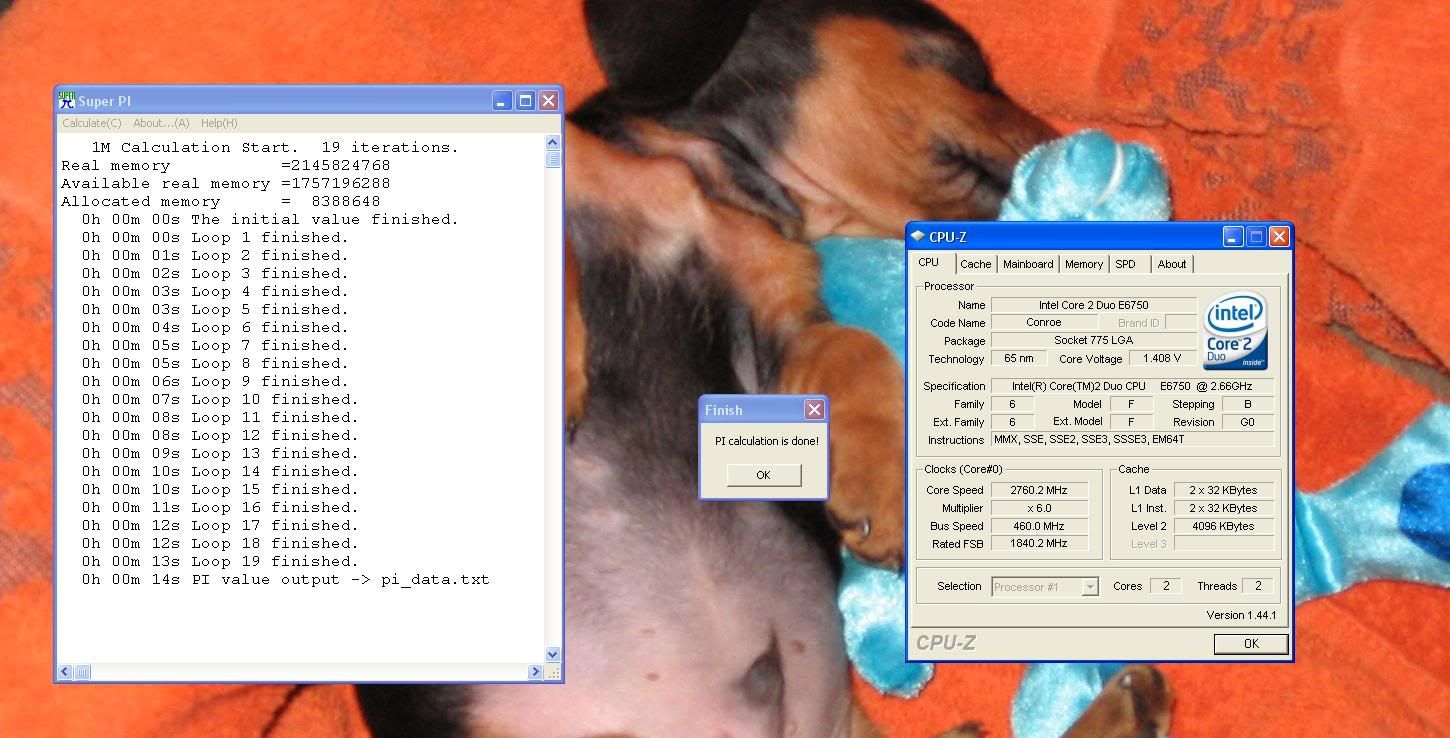Screen dimensions: 1450x738
Task: Click the Technology value '65 nm'
Action: click(x=1017, y=359)
